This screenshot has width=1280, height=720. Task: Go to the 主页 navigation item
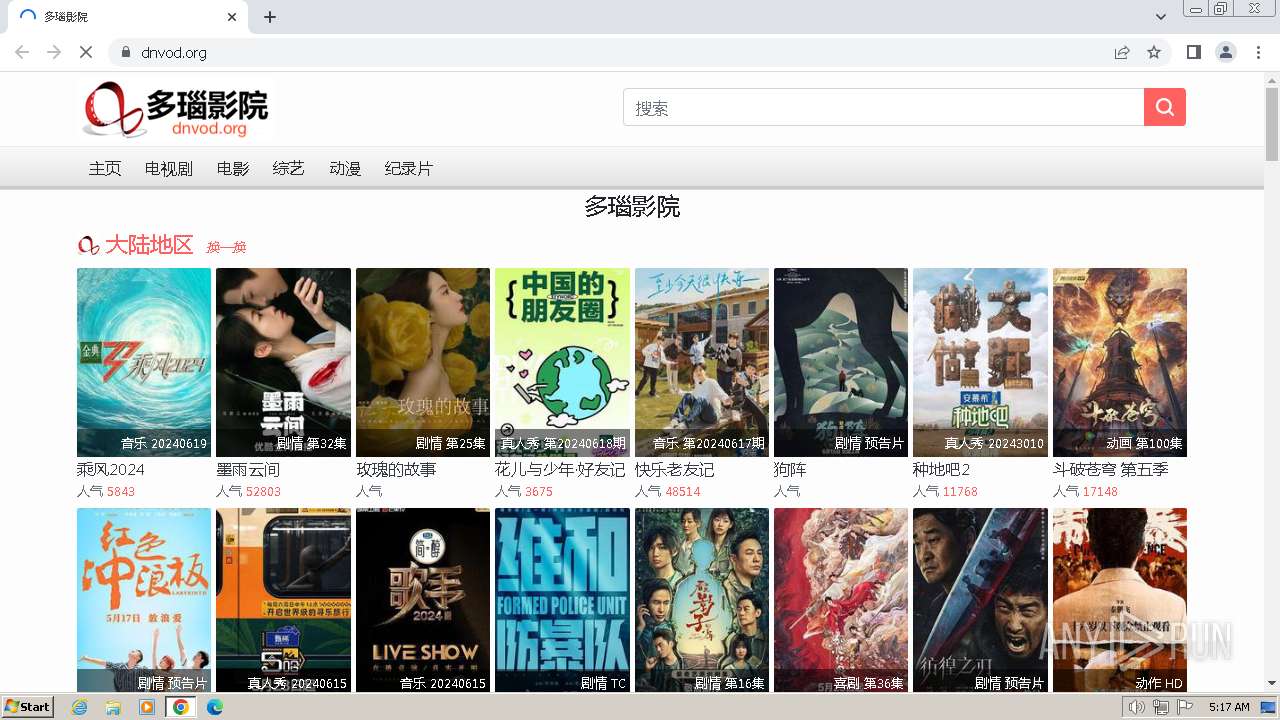(105, 168)
